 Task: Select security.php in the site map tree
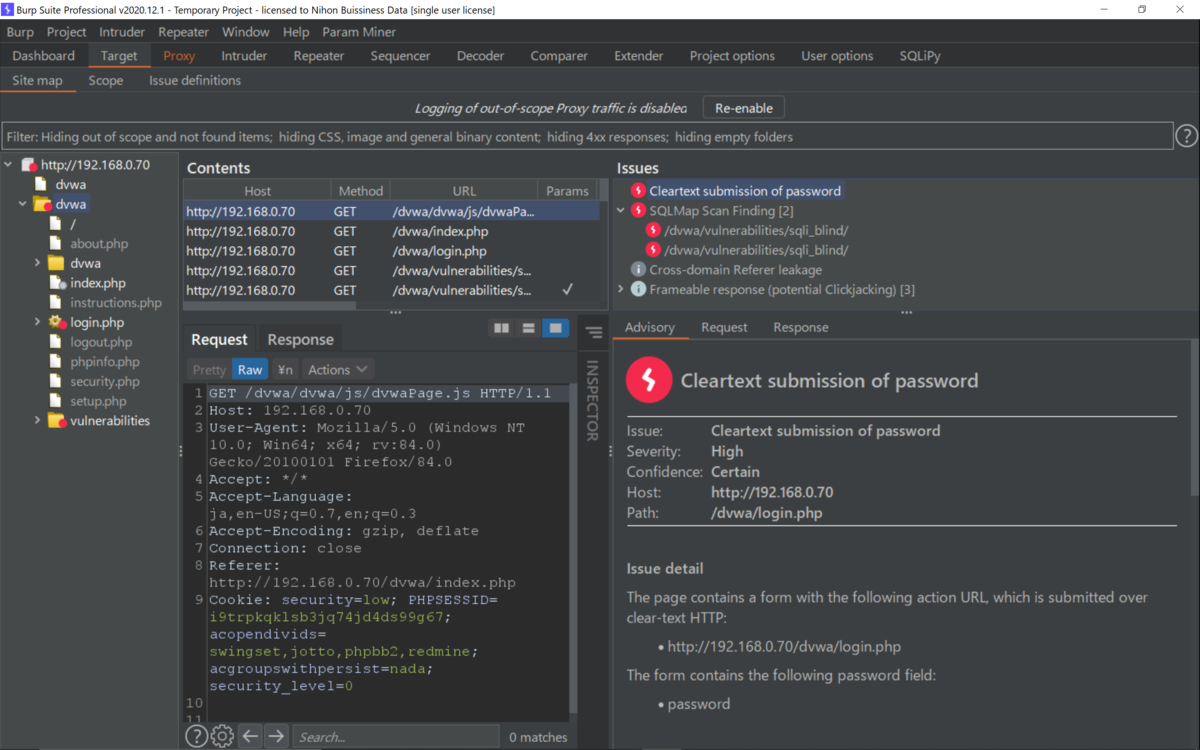coord(105,382)
